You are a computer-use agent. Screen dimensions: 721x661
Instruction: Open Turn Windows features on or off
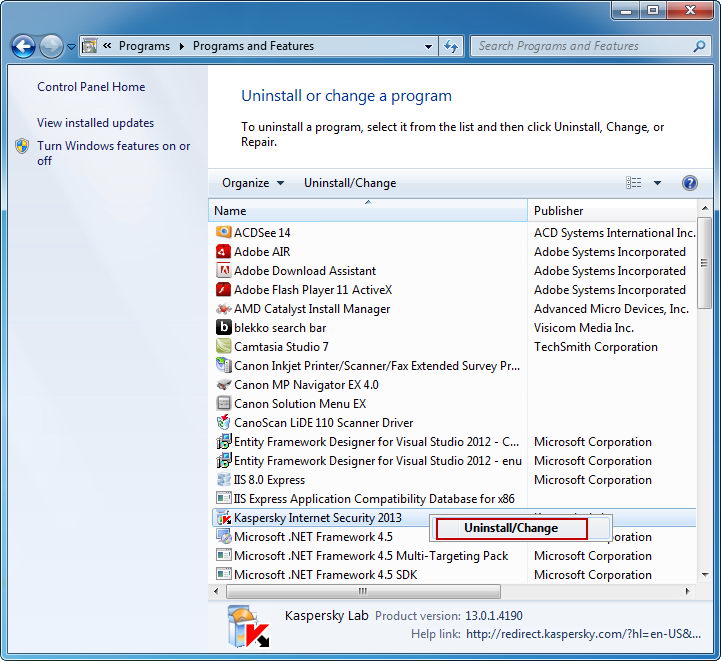pyautogui.click(x=114, y=153)
